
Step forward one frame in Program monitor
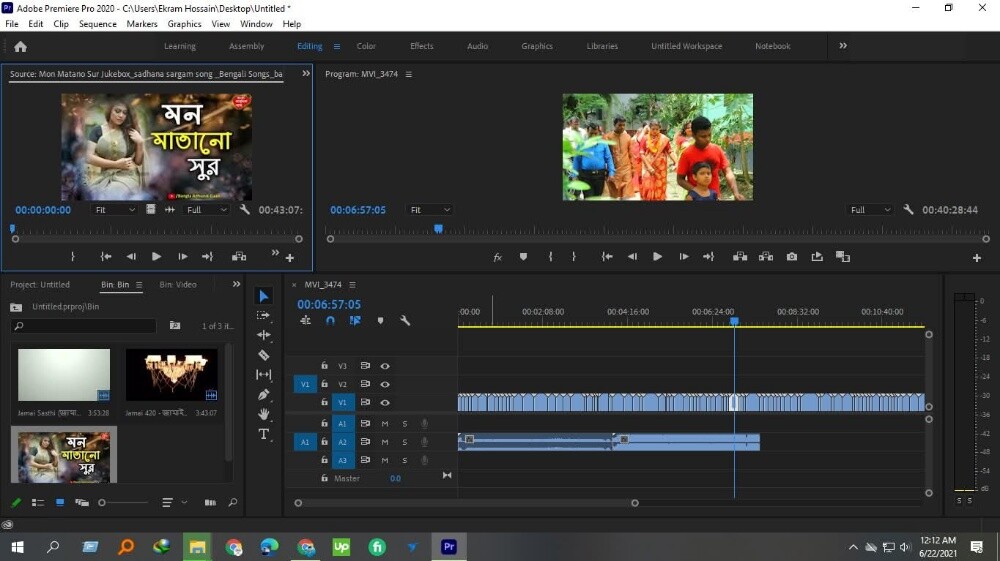[684, 257]
